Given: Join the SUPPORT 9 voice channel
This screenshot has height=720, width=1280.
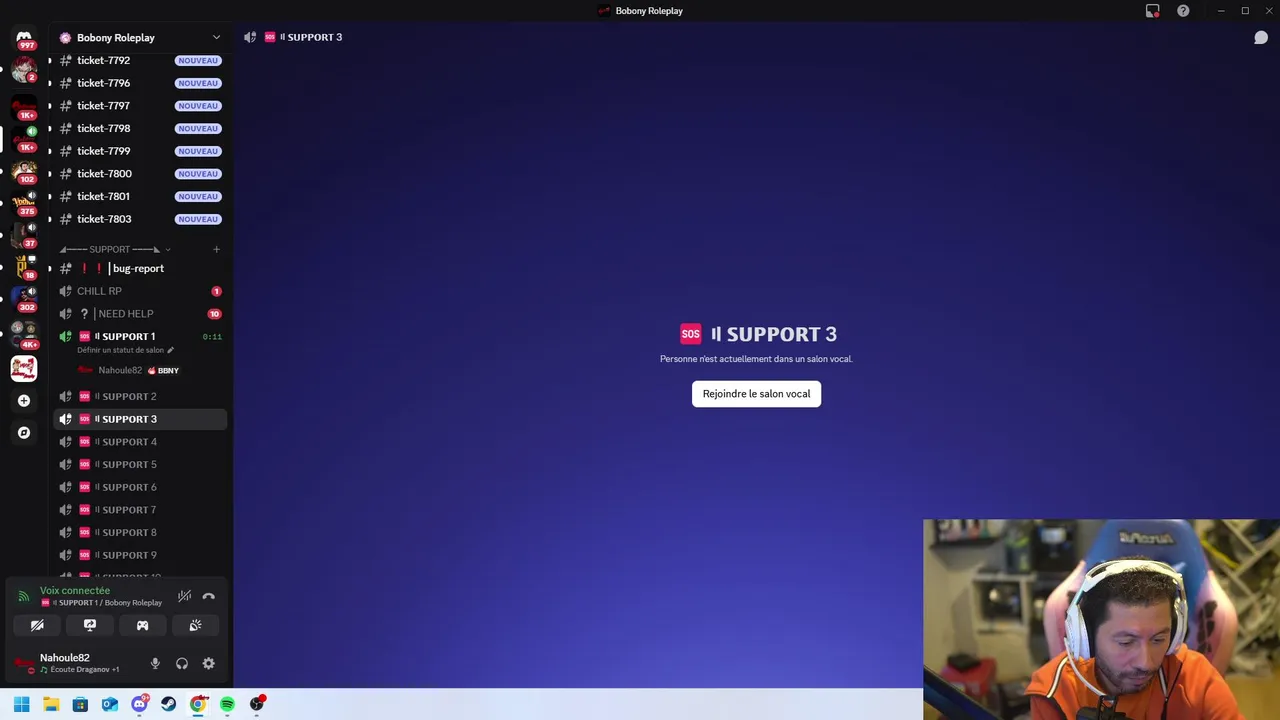Looking at the screenshot, I should [x=140, y=555].
